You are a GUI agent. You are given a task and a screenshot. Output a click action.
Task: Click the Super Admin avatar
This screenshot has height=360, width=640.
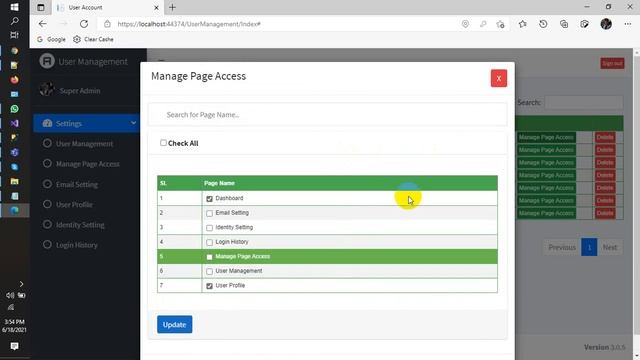[x=47, y=89]
